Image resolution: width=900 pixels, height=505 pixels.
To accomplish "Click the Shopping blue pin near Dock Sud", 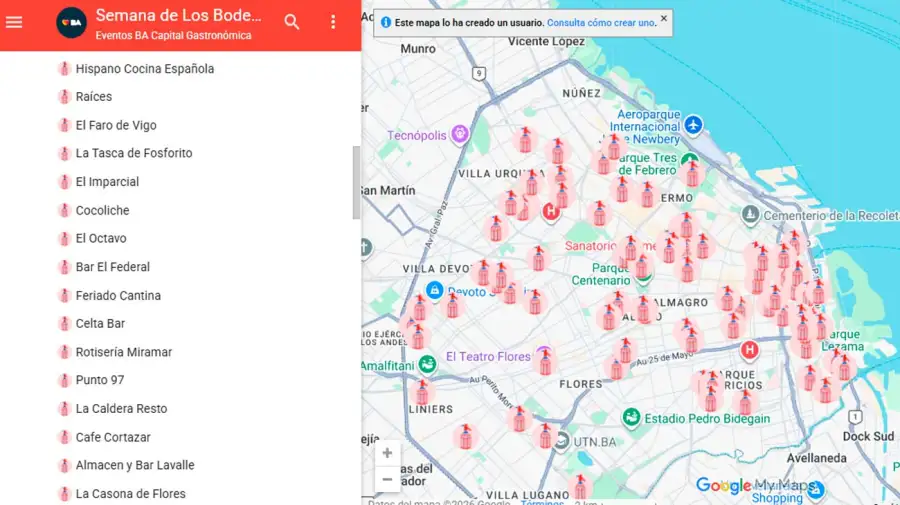I will [816, 490].
